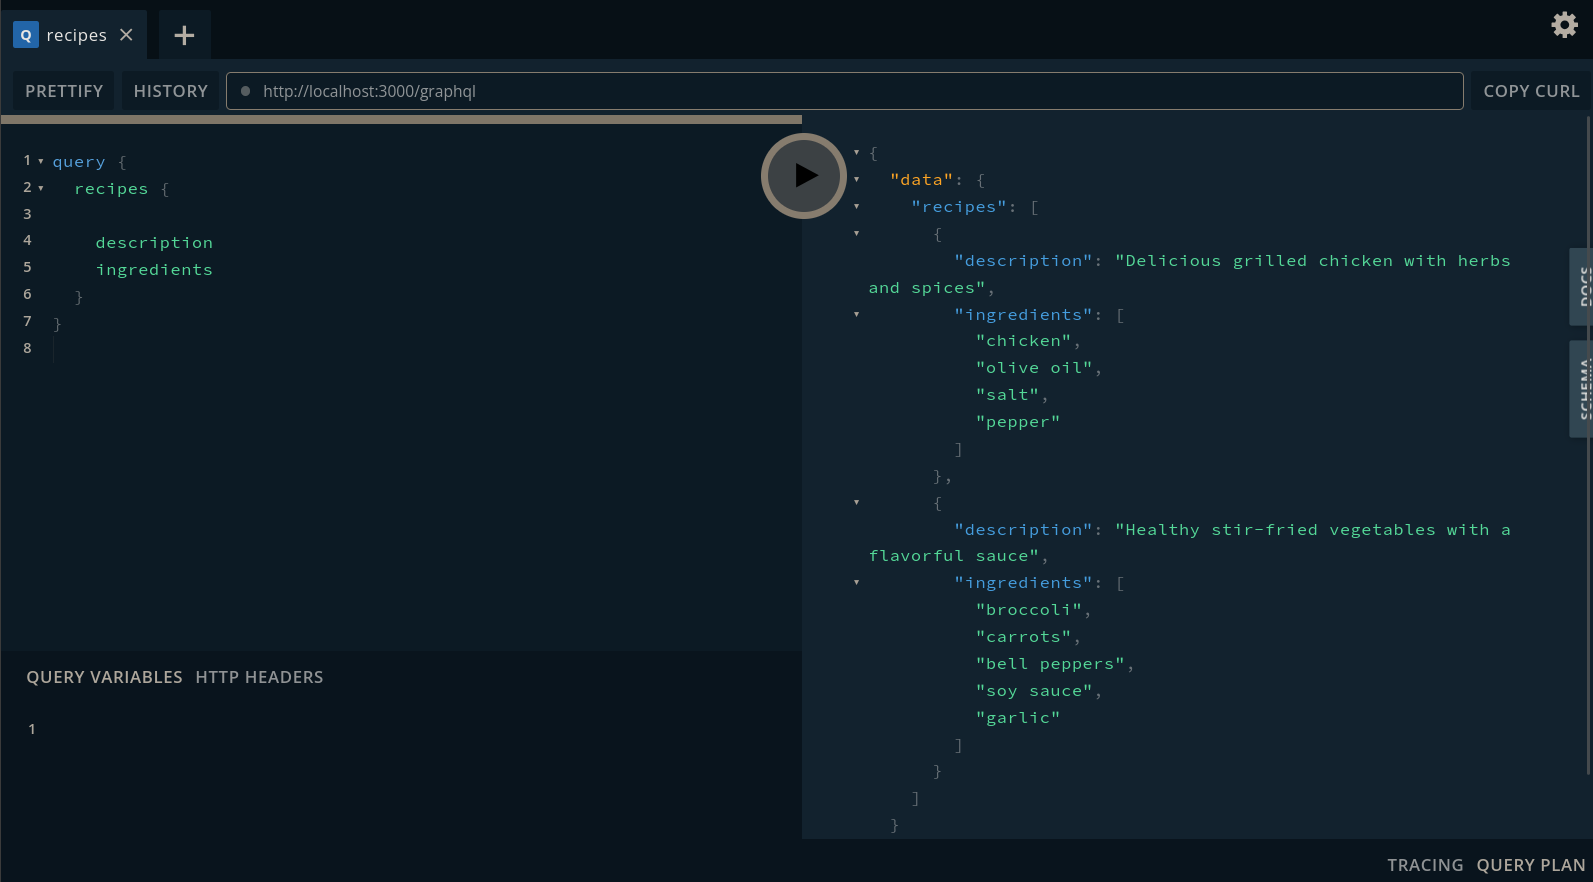Open TRACING panel
Viewport: 1593px width, 882px height.
1425,865
